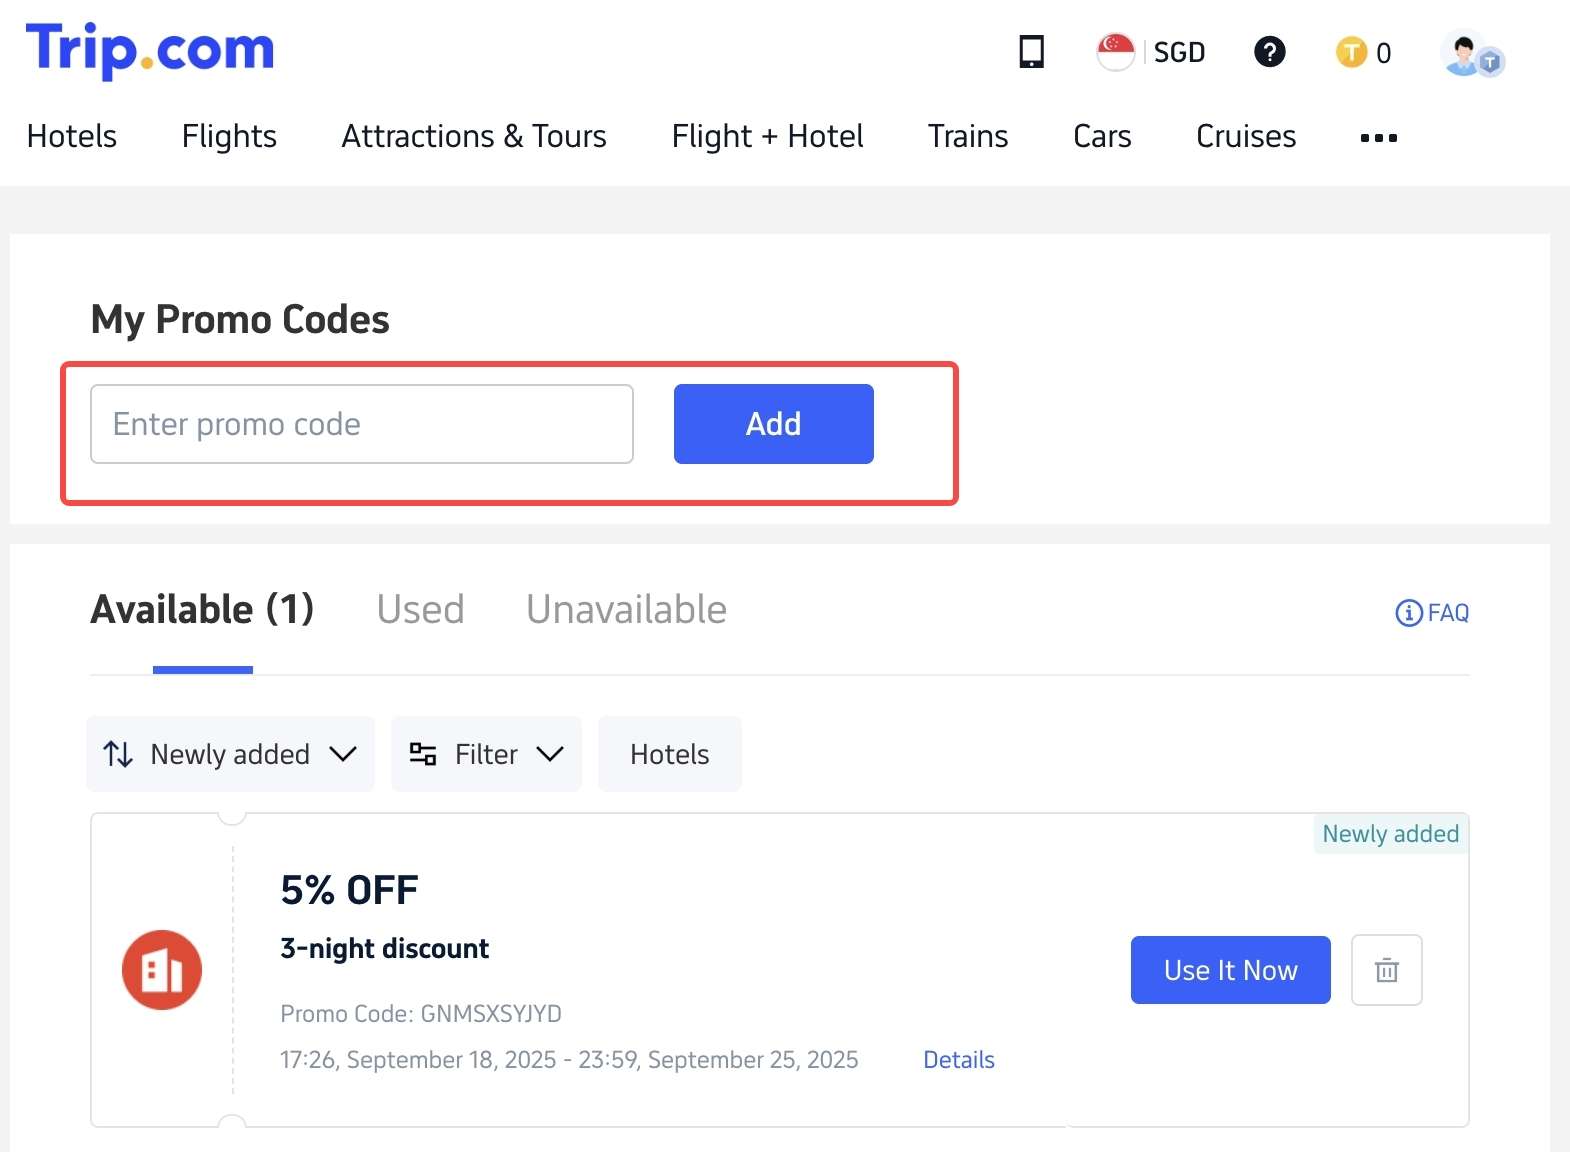Open the Trains menu item
Screen dimensions: 1570x1152
(x=967, y=136)
